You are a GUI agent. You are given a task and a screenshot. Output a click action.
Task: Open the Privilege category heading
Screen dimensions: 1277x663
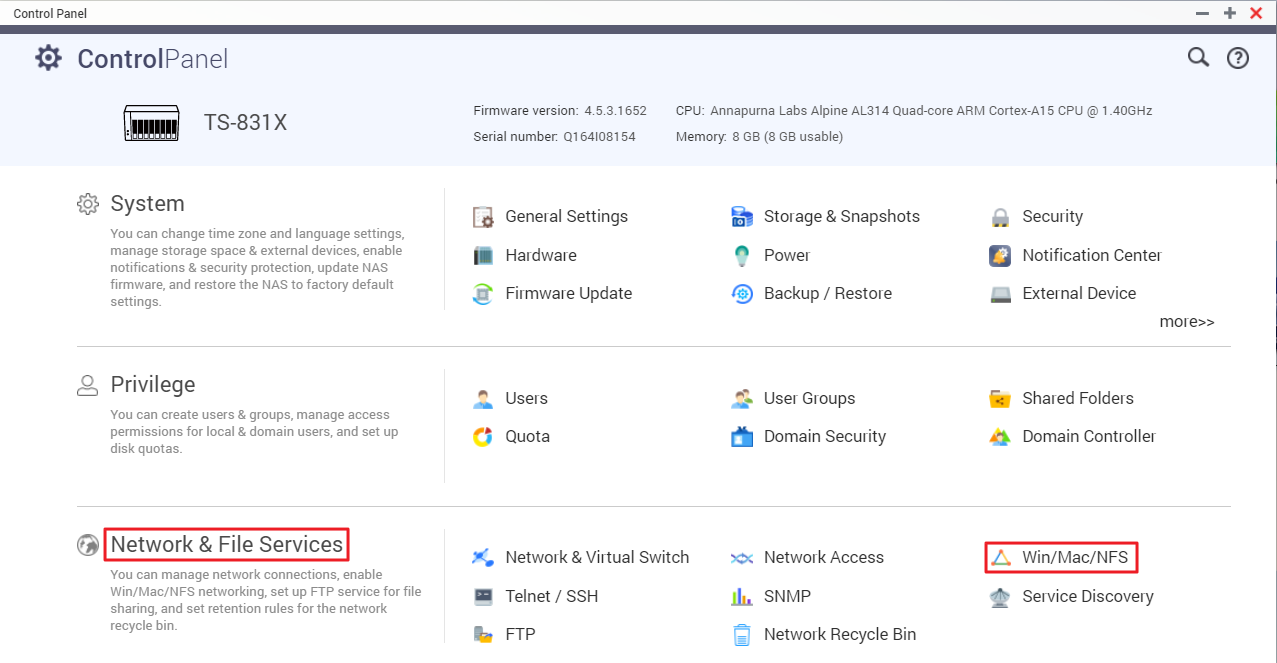pos(153,385)
